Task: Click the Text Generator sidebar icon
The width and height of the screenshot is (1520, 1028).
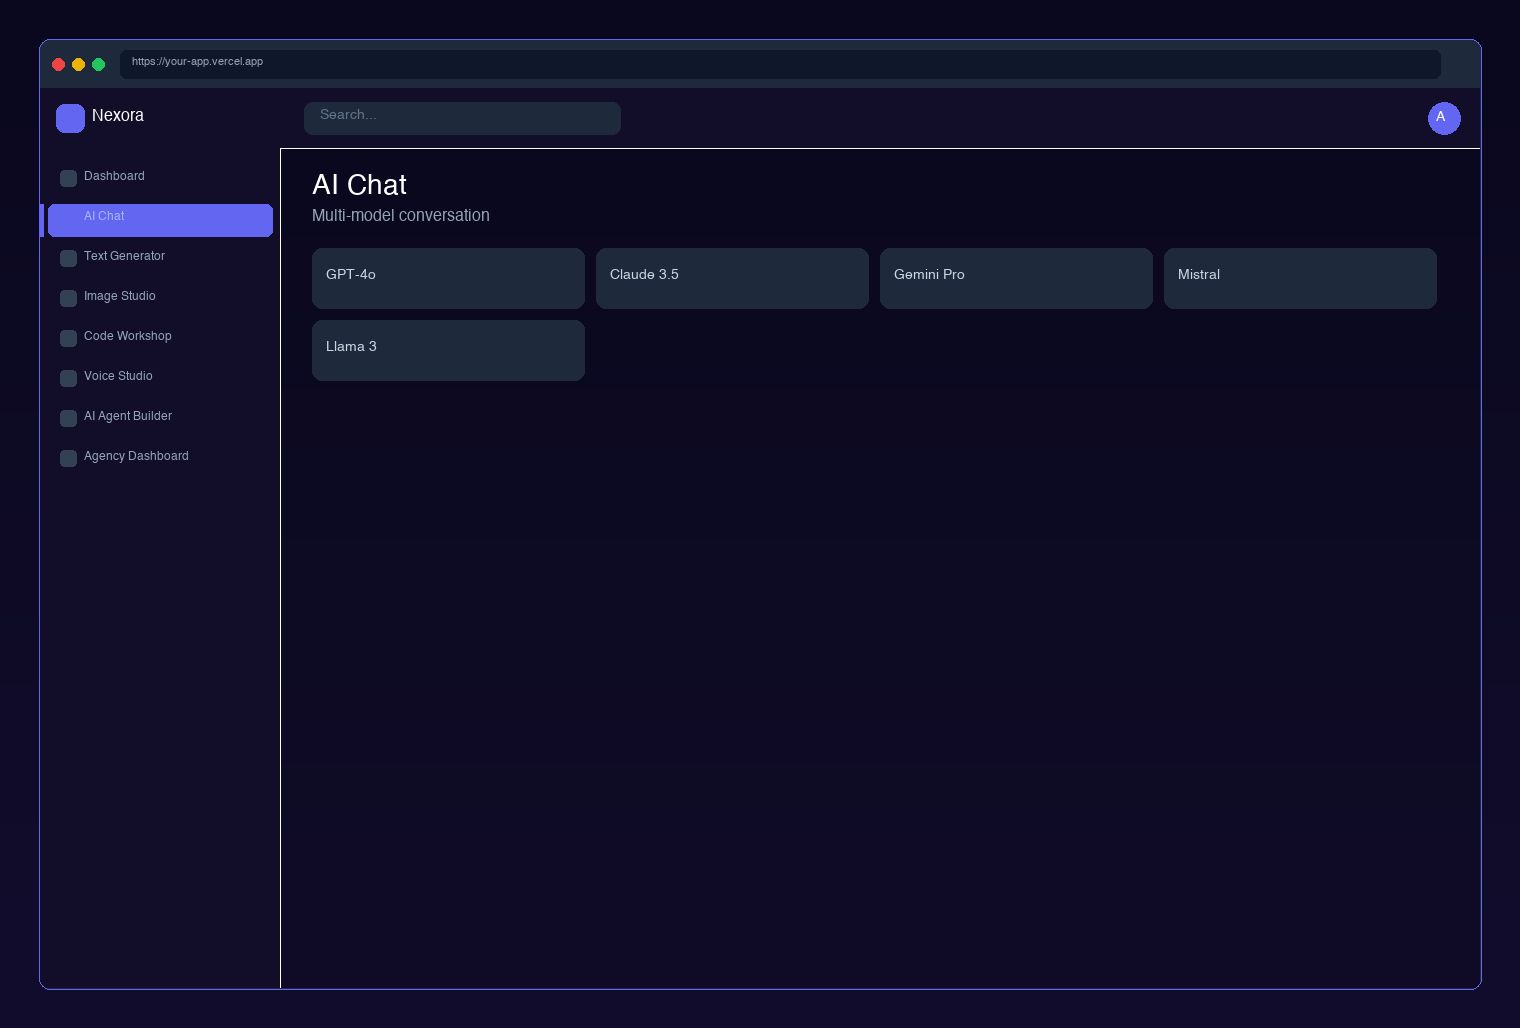Action: pos(68,258)
